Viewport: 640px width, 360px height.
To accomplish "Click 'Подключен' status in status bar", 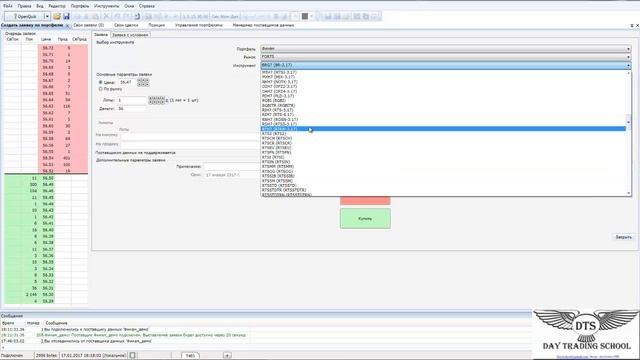I will [x=12, y=356].
